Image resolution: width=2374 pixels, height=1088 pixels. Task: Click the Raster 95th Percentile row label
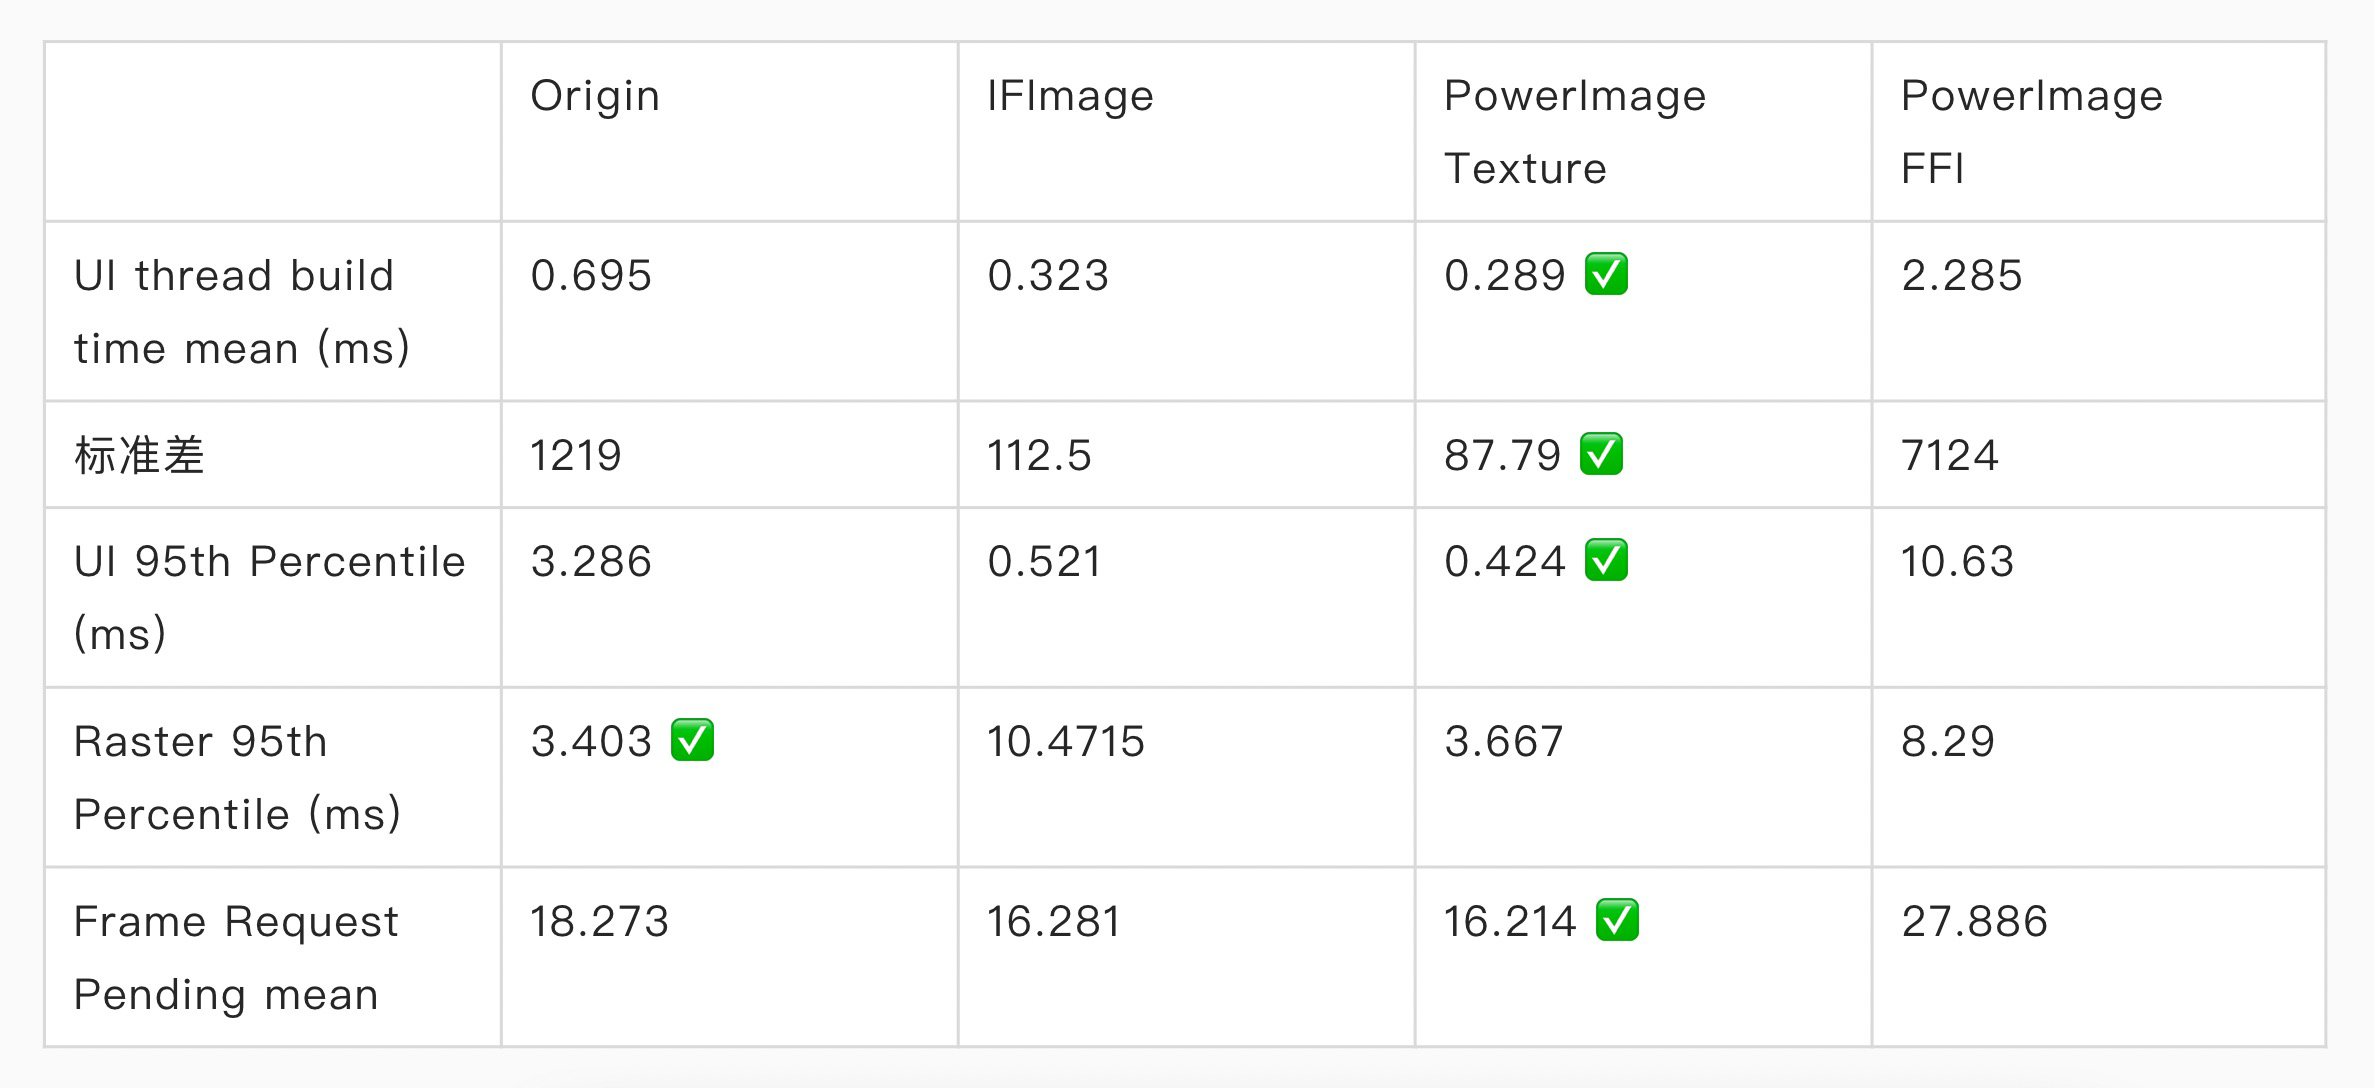click(x=237, y=777)
